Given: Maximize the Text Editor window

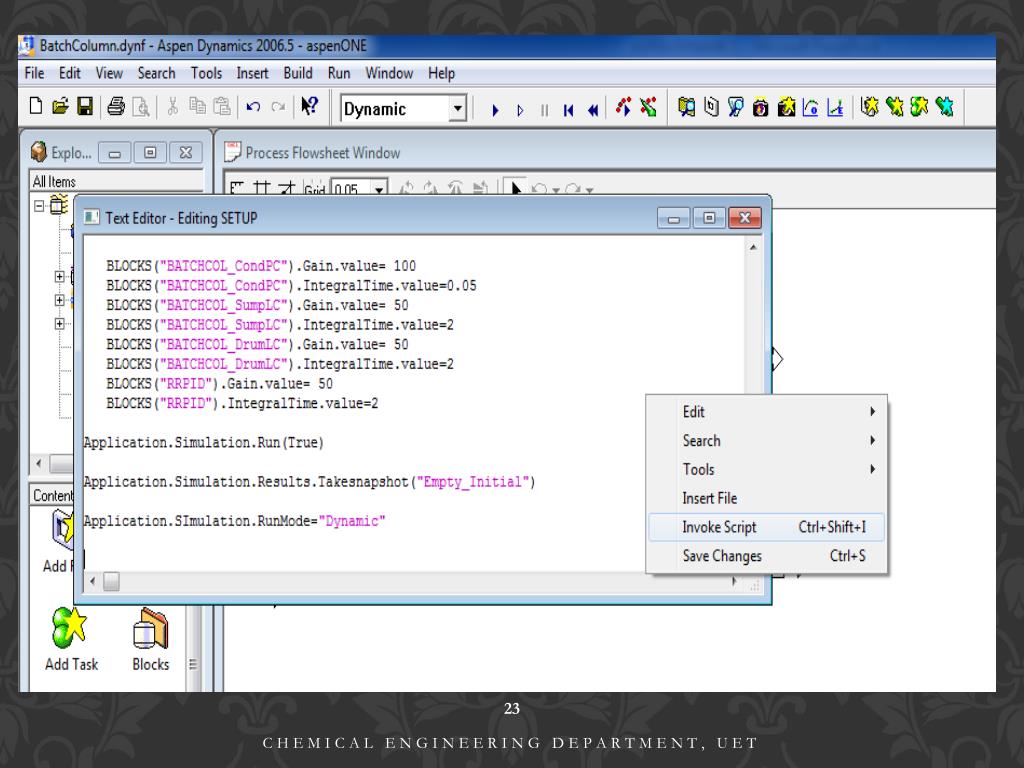Looking at the screenshot, I should 709,218.
